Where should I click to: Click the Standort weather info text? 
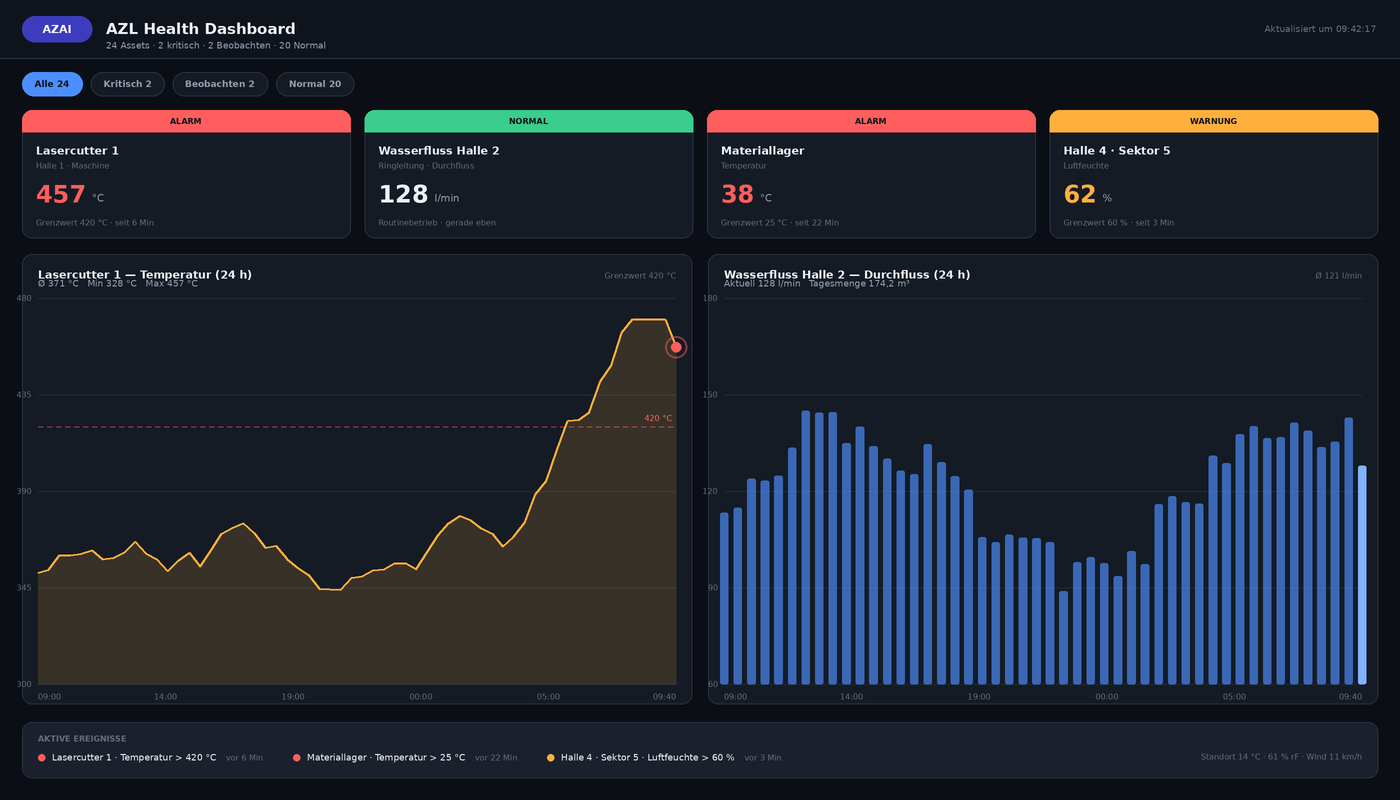[1281, 757]
